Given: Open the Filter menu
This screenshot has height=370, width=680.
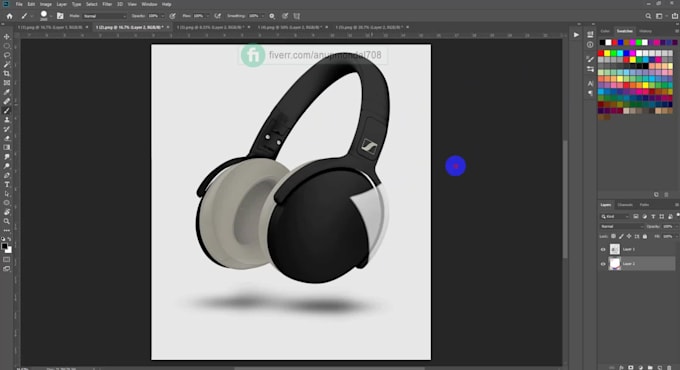Looking at the screenshot, I should point(107,4).
